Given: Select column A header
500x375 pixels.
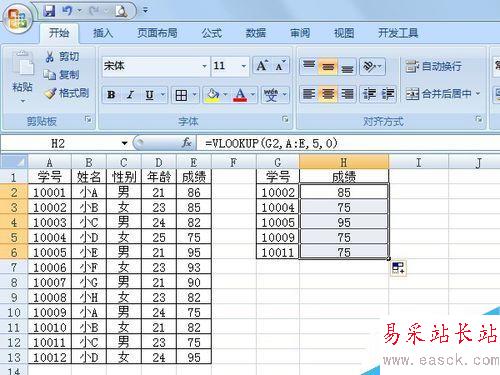Looking at the screenshot, I should coord(50,162).
